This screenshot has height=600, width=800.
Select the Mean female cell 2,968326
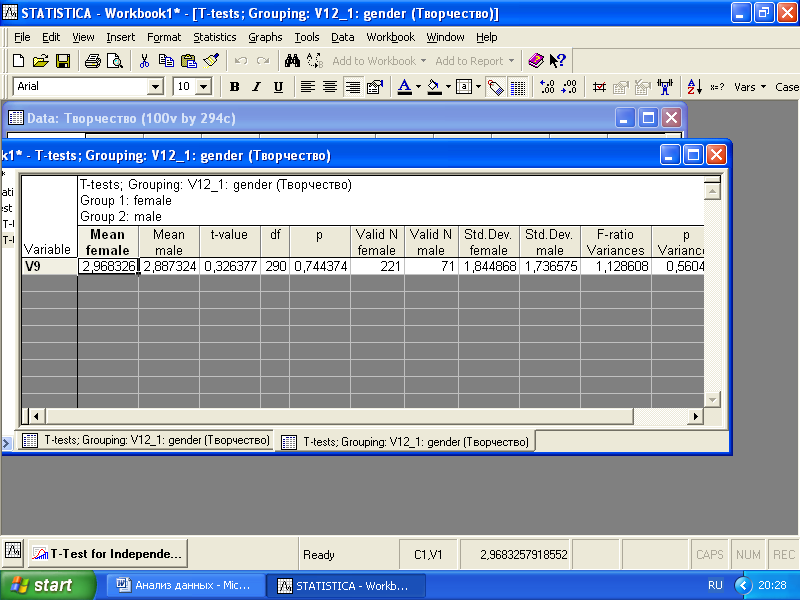108,266
